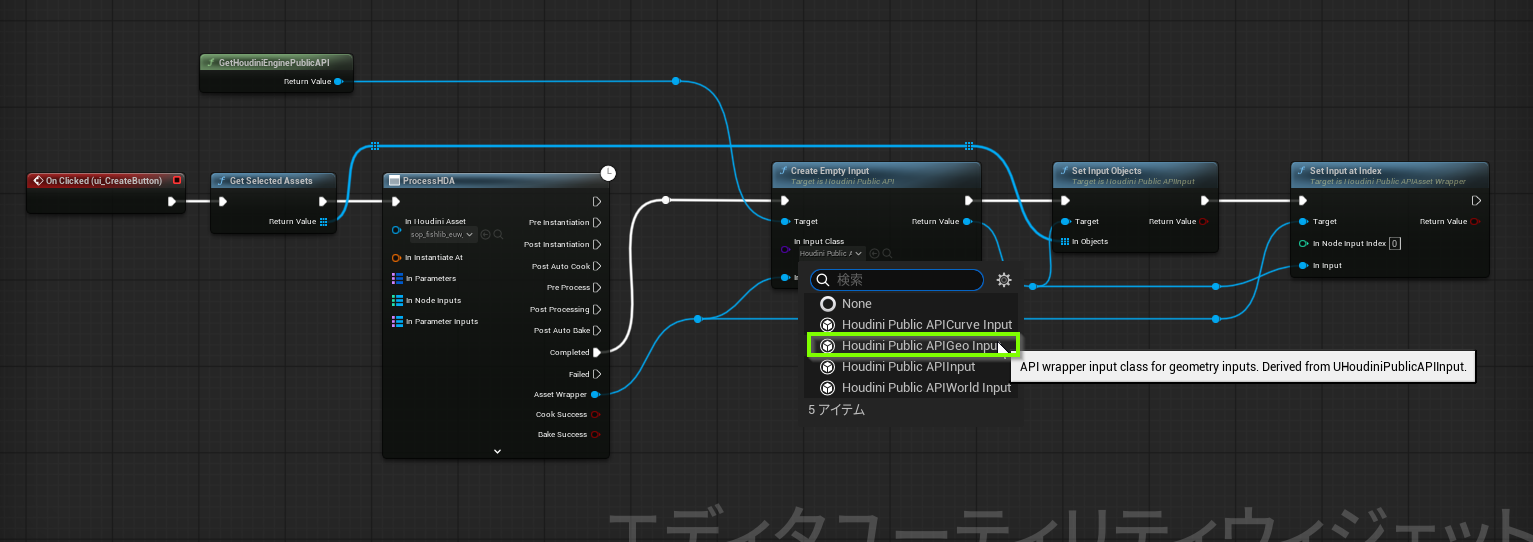
Task: Click Use Selected arrow beside In Houdini Asset
Action: [485, 235]
